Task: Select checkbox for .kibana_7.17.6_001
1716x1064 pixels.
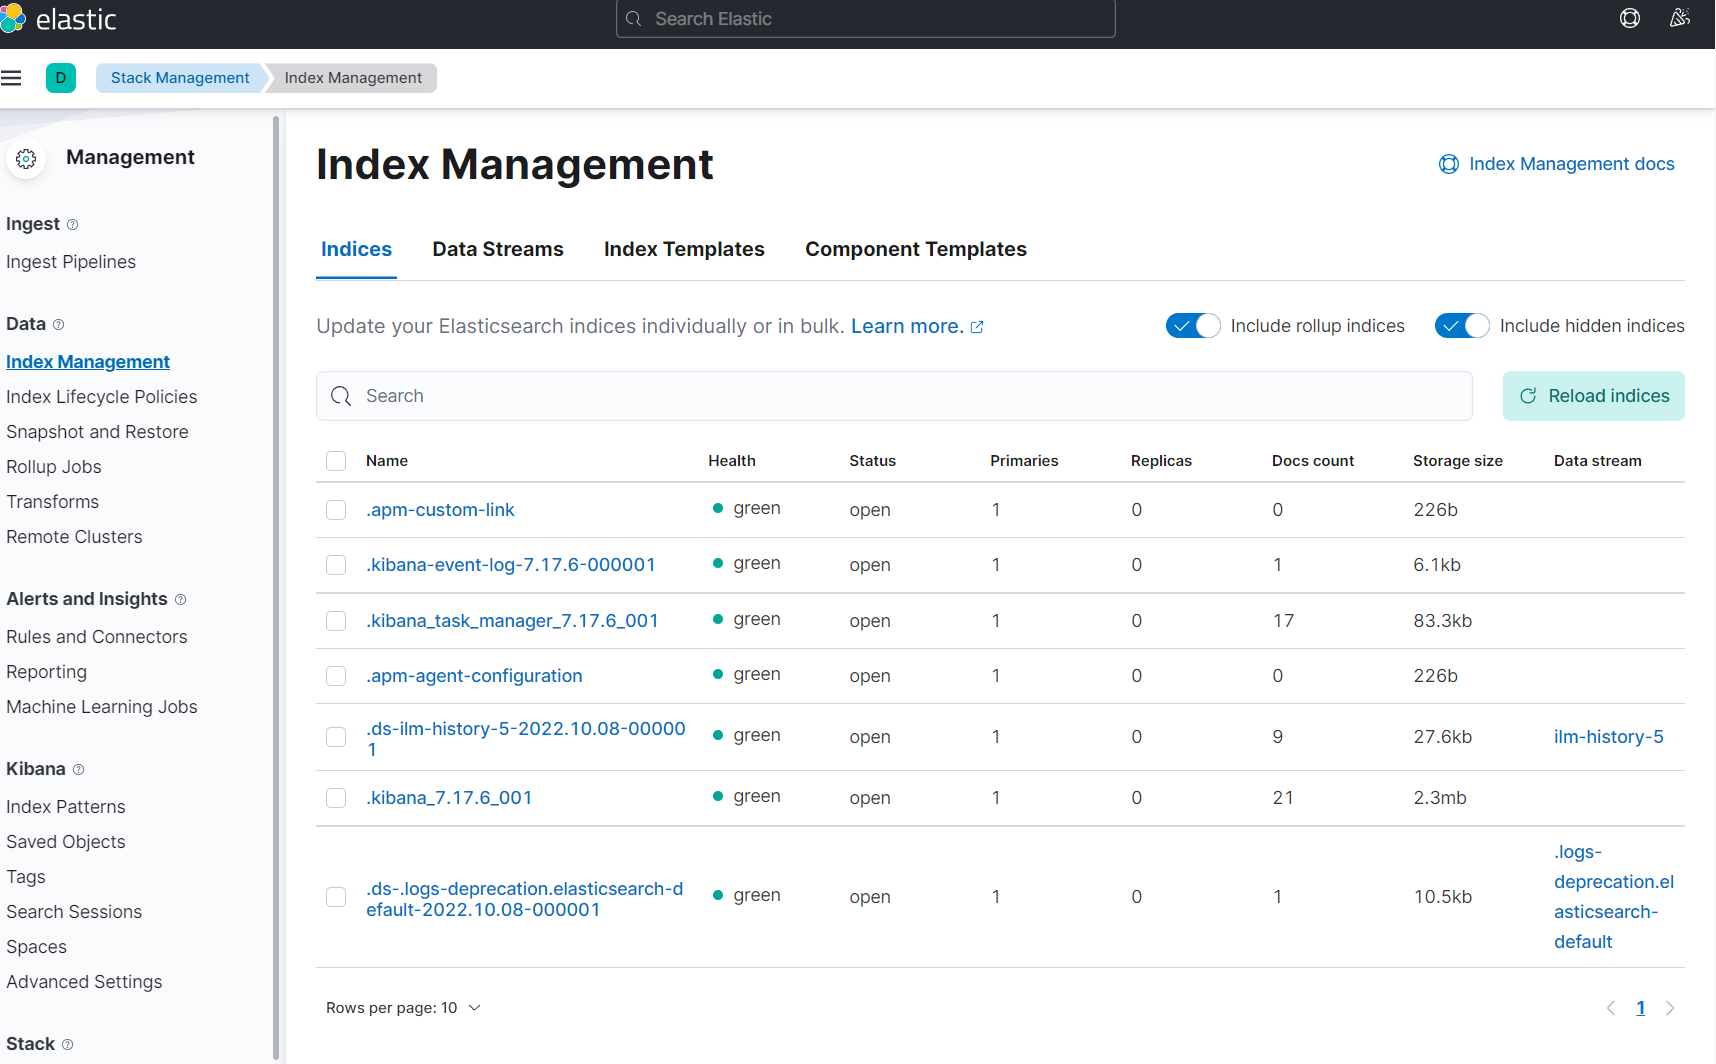Action: 336,798
